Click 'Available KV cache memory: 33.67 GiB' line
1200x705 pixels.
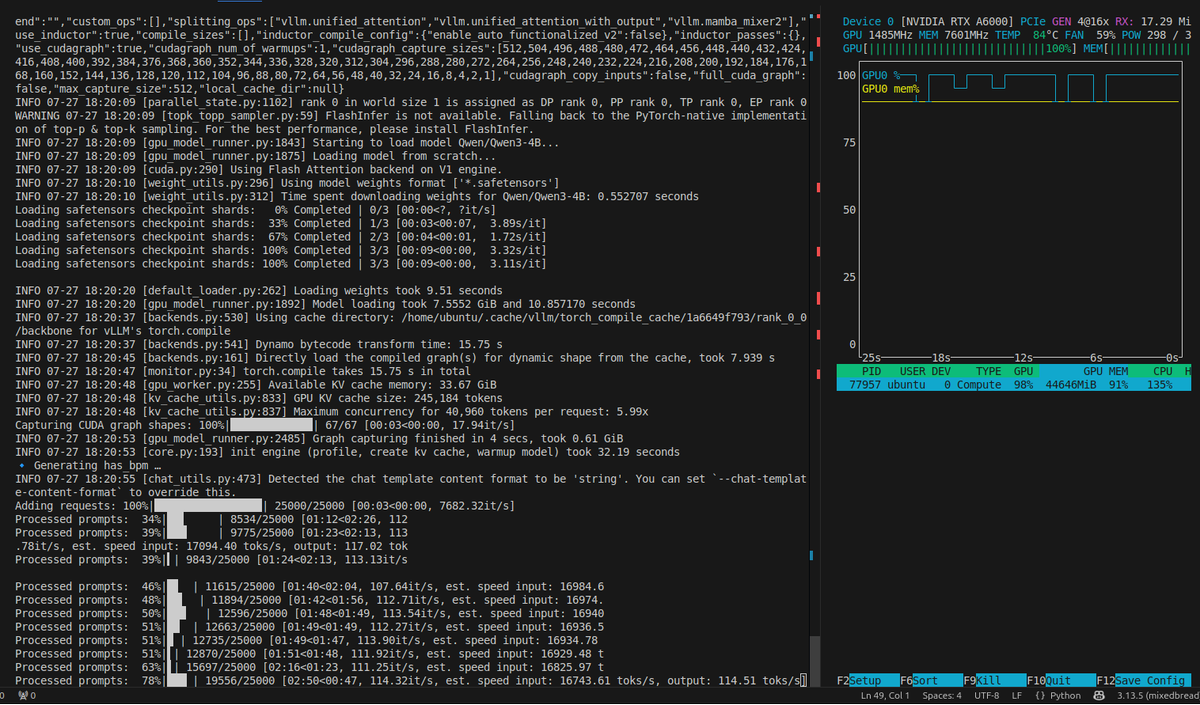[256, 384]
